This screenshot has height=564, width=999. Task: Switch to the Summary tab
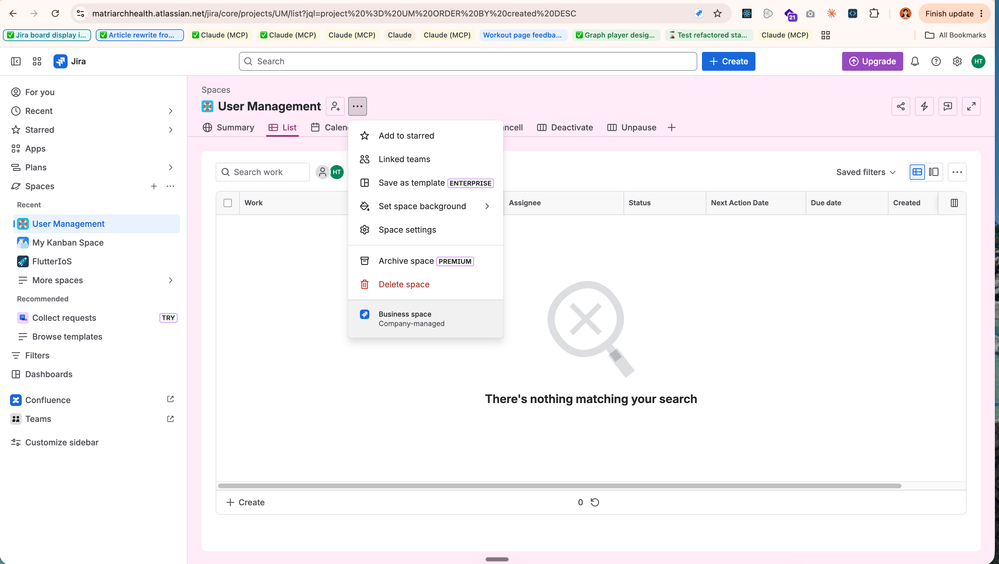tap(228, 127)
